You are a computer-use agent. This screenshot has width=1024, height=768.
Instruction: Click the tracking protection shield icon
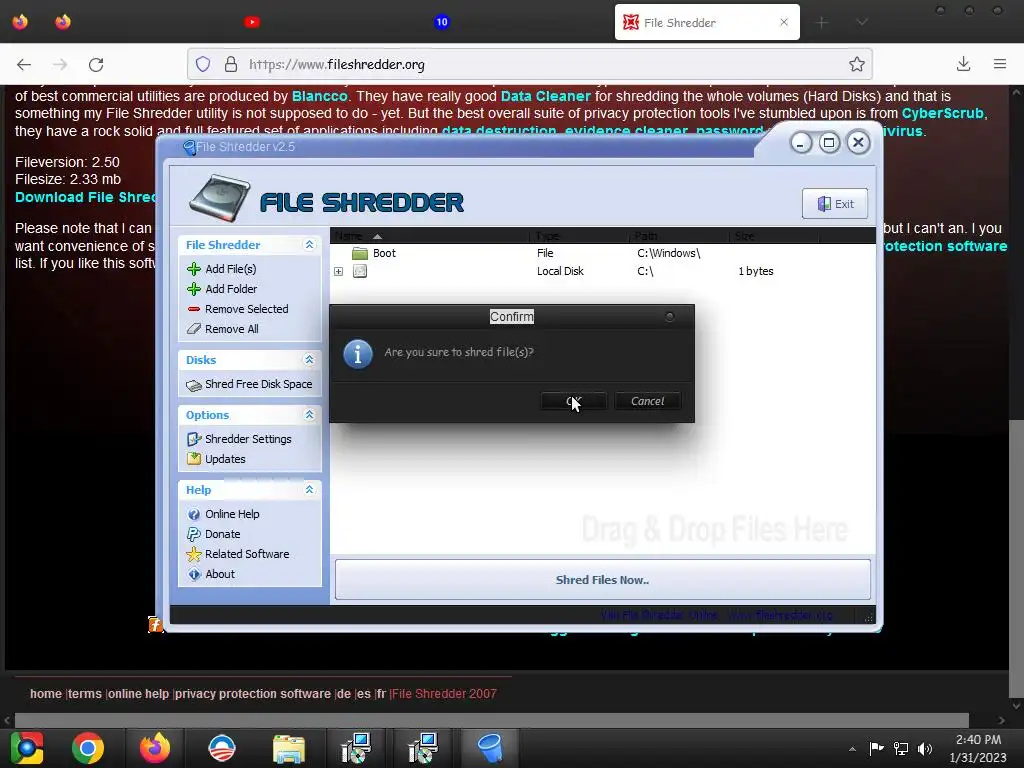[x=203, y=64]
